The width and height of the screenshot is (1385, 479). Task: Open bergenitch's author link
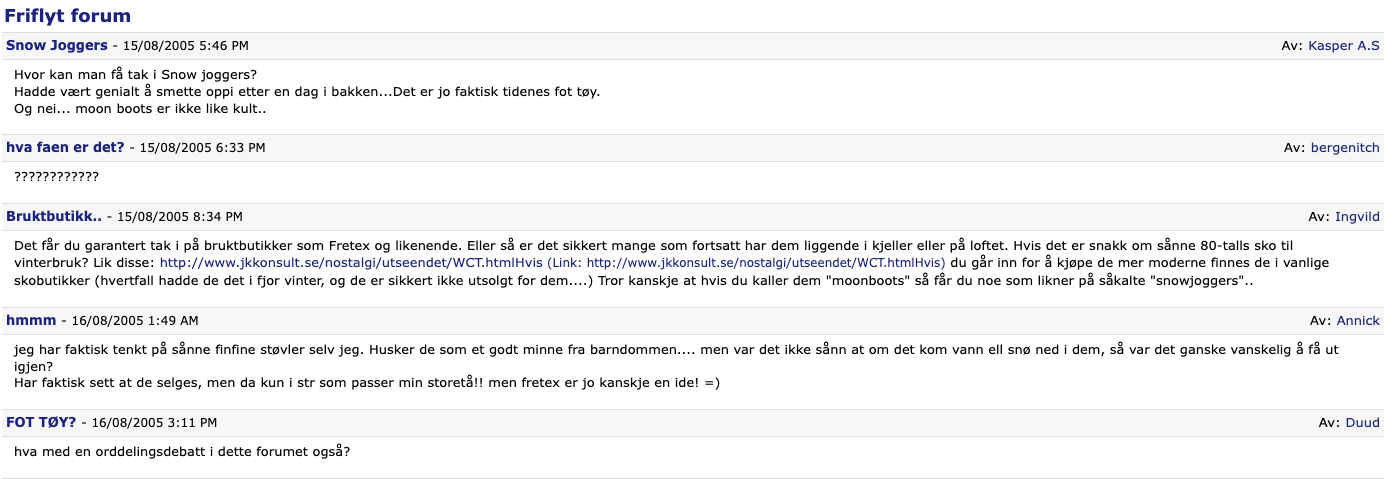(x=1344, y=147)
